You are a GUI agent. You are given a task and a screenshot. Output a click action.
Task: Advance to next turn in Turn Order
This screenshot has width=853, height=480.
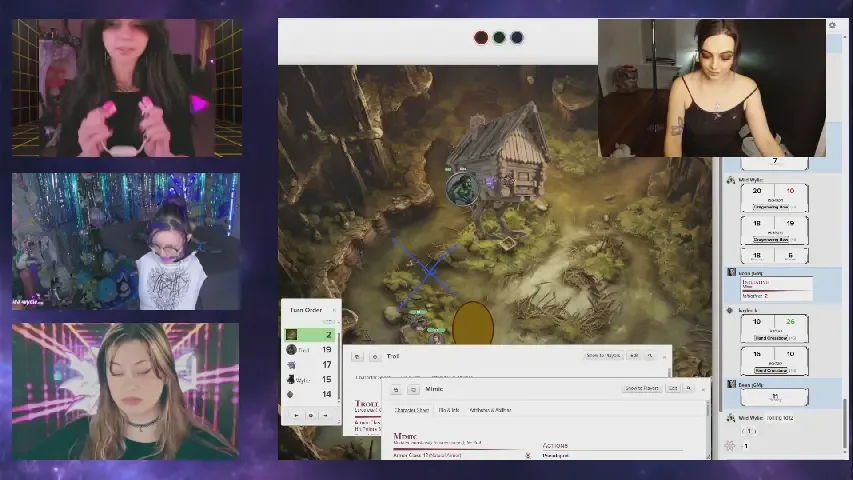(x=324, y=415)
